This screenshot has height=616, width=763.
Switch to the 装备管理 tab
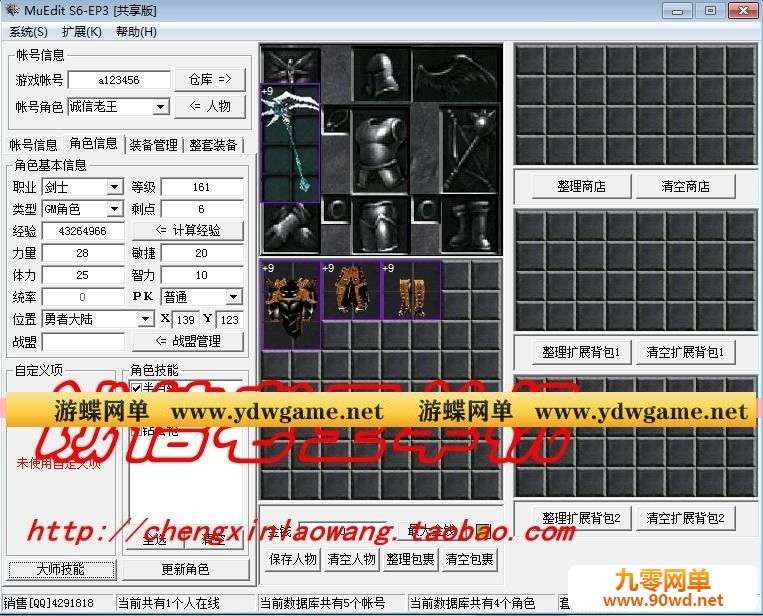[x=153, y=145]
